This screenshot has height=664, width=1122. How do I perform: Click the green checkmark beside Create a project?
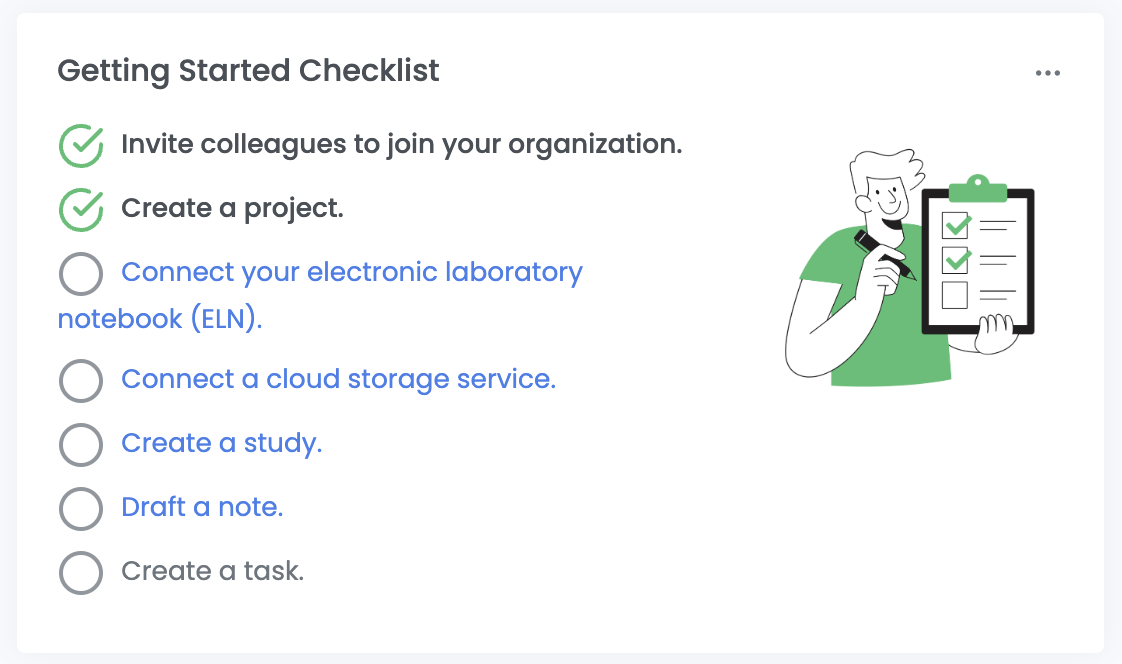[81, 209]
